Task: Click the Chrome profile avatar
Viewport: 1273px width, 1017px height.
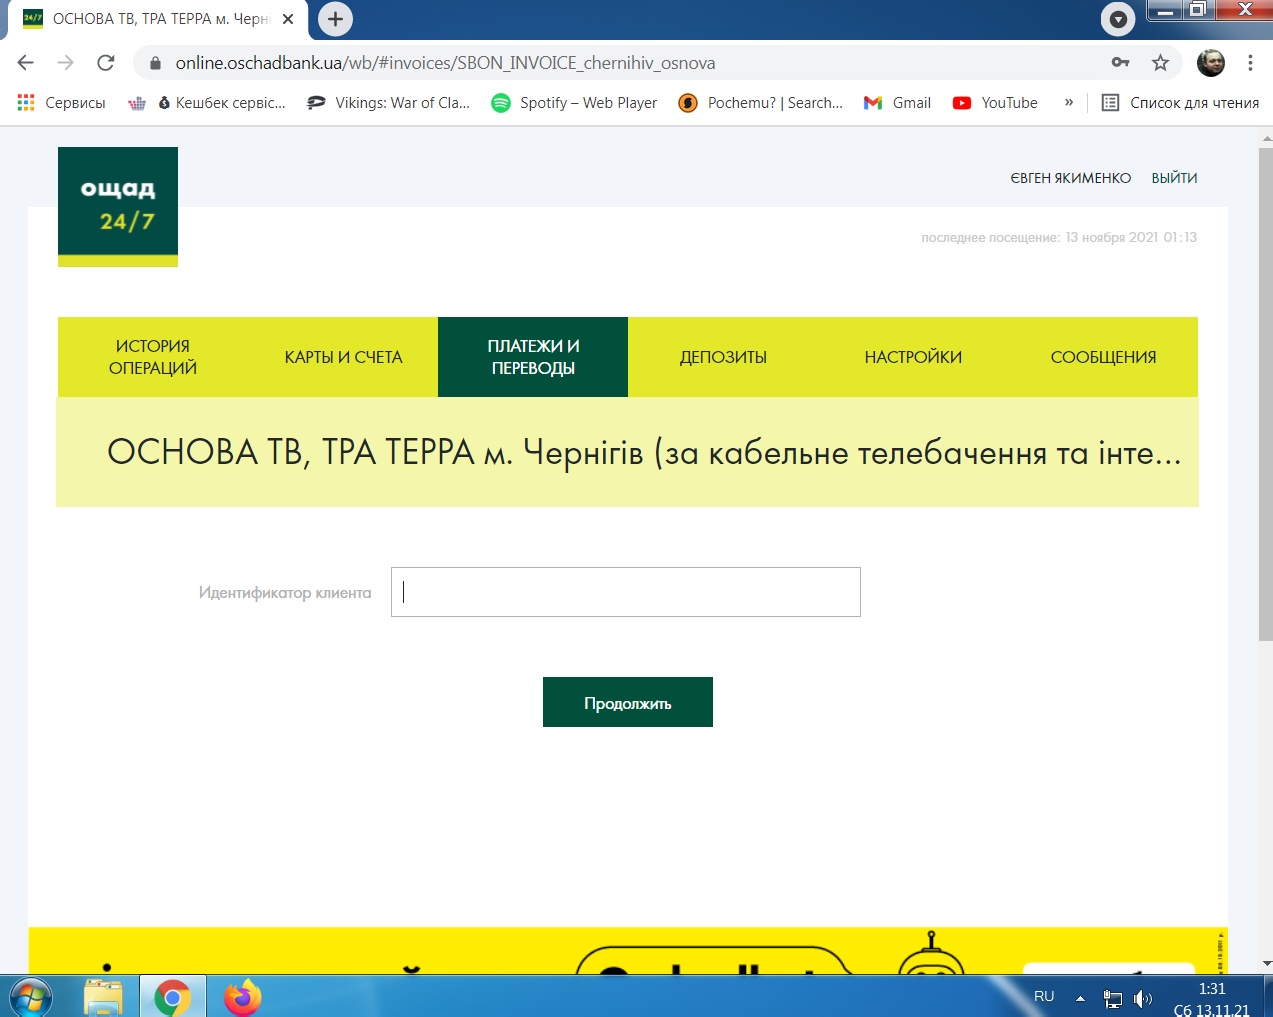Action: 1211,63
